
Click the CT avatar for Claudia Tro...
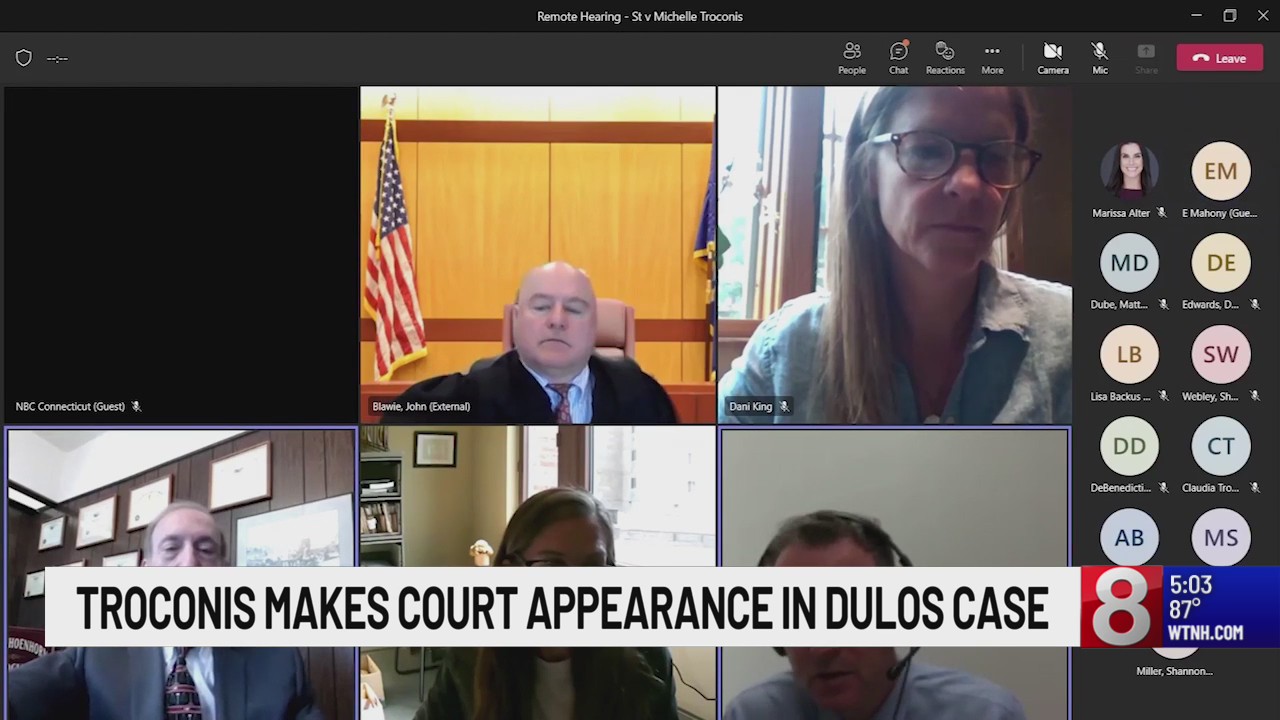coord(1220,446)
